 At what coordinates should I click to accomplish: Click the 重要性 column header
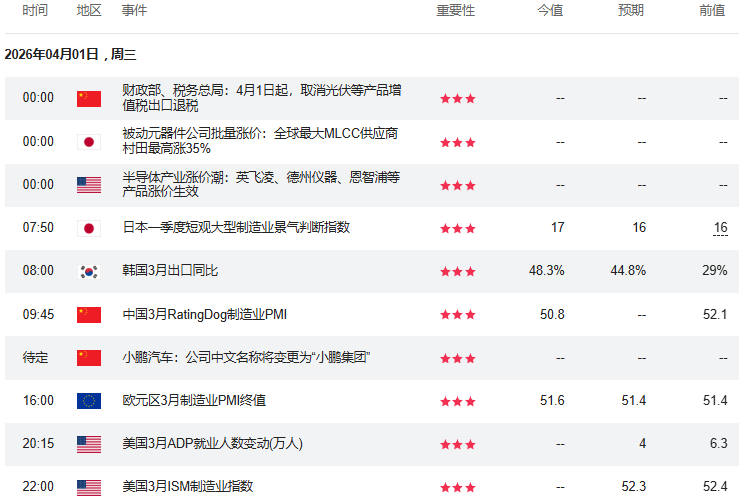coord(455,10)
